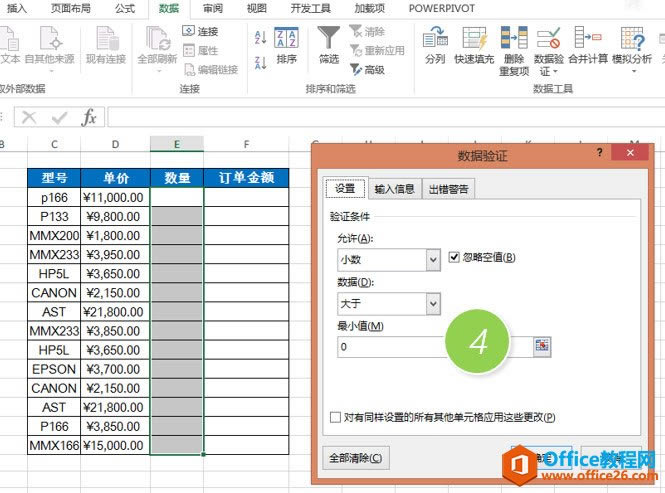
Task: Click 模拟分析 what-if analysis icon
Action: pos(632,37)
